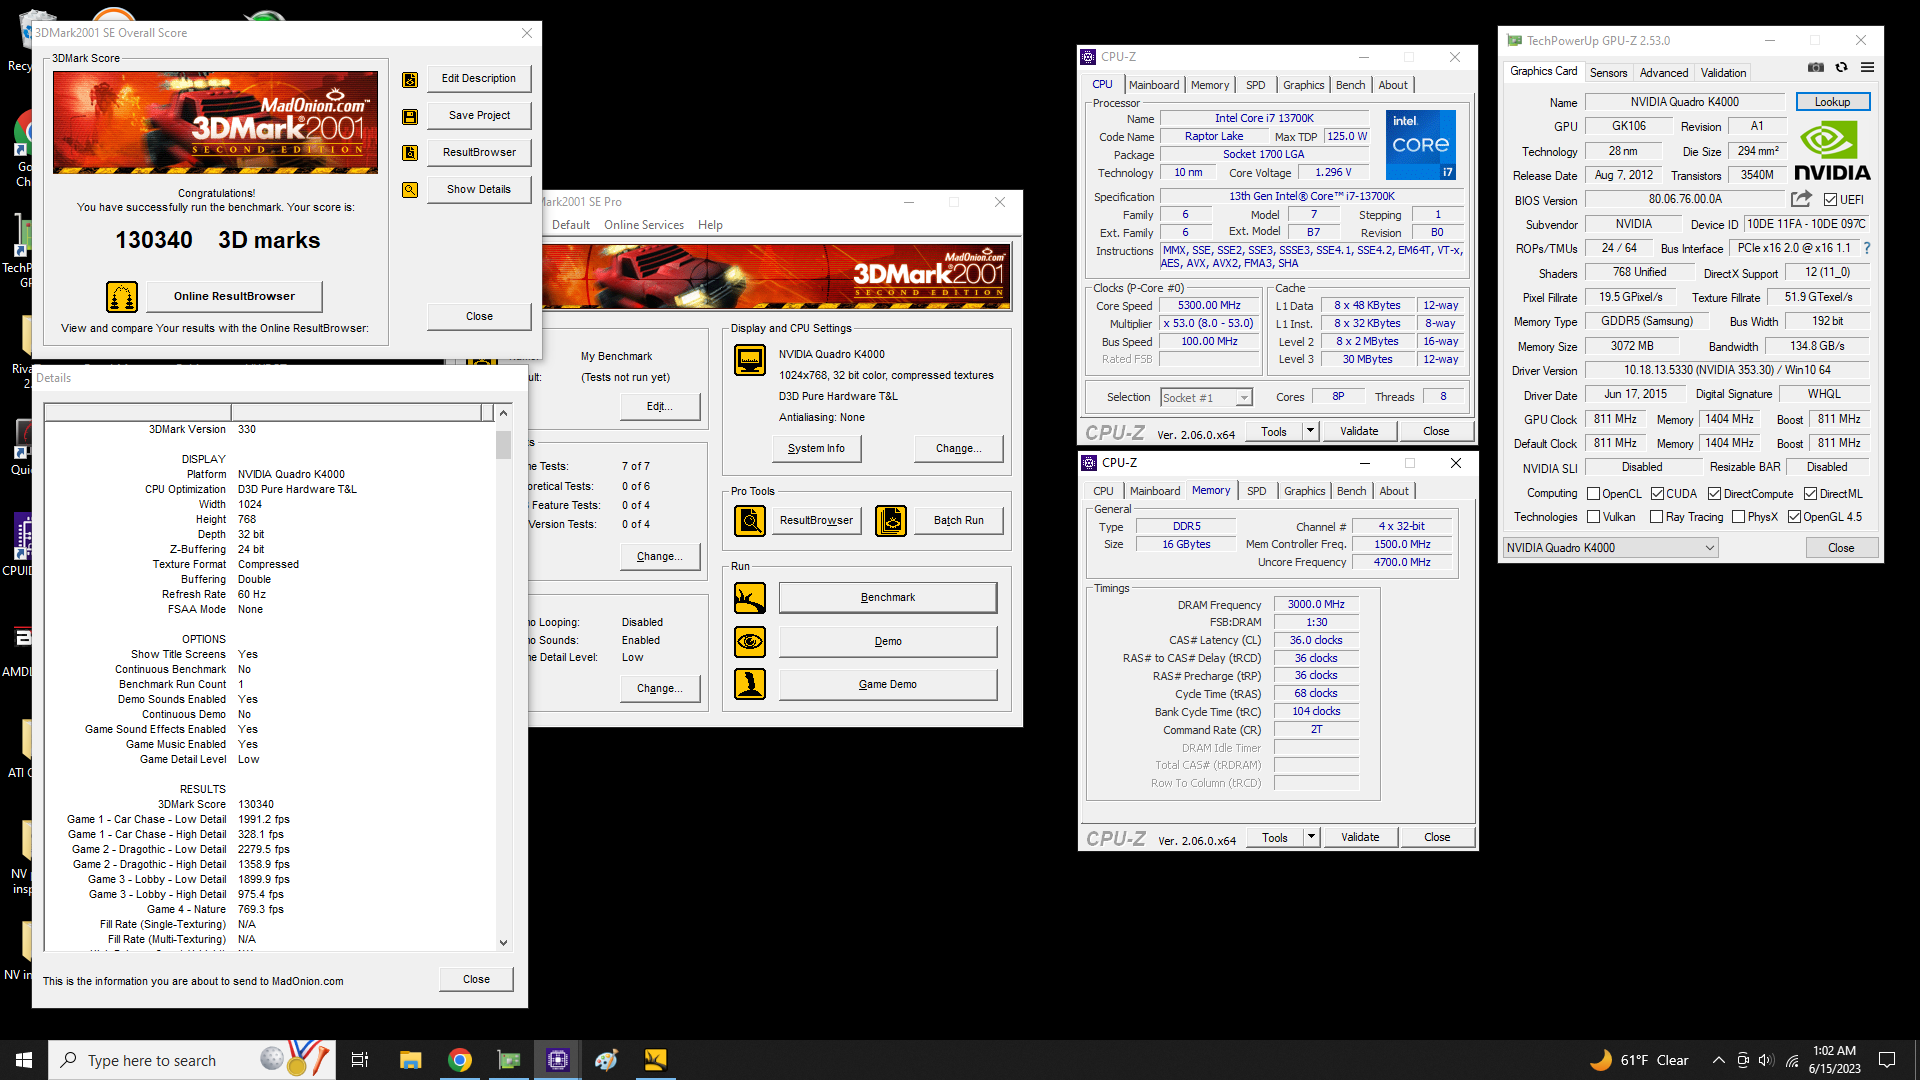Toggle the Vulkan checkbox
1920x1080 pixels.
coord(1594,517)
